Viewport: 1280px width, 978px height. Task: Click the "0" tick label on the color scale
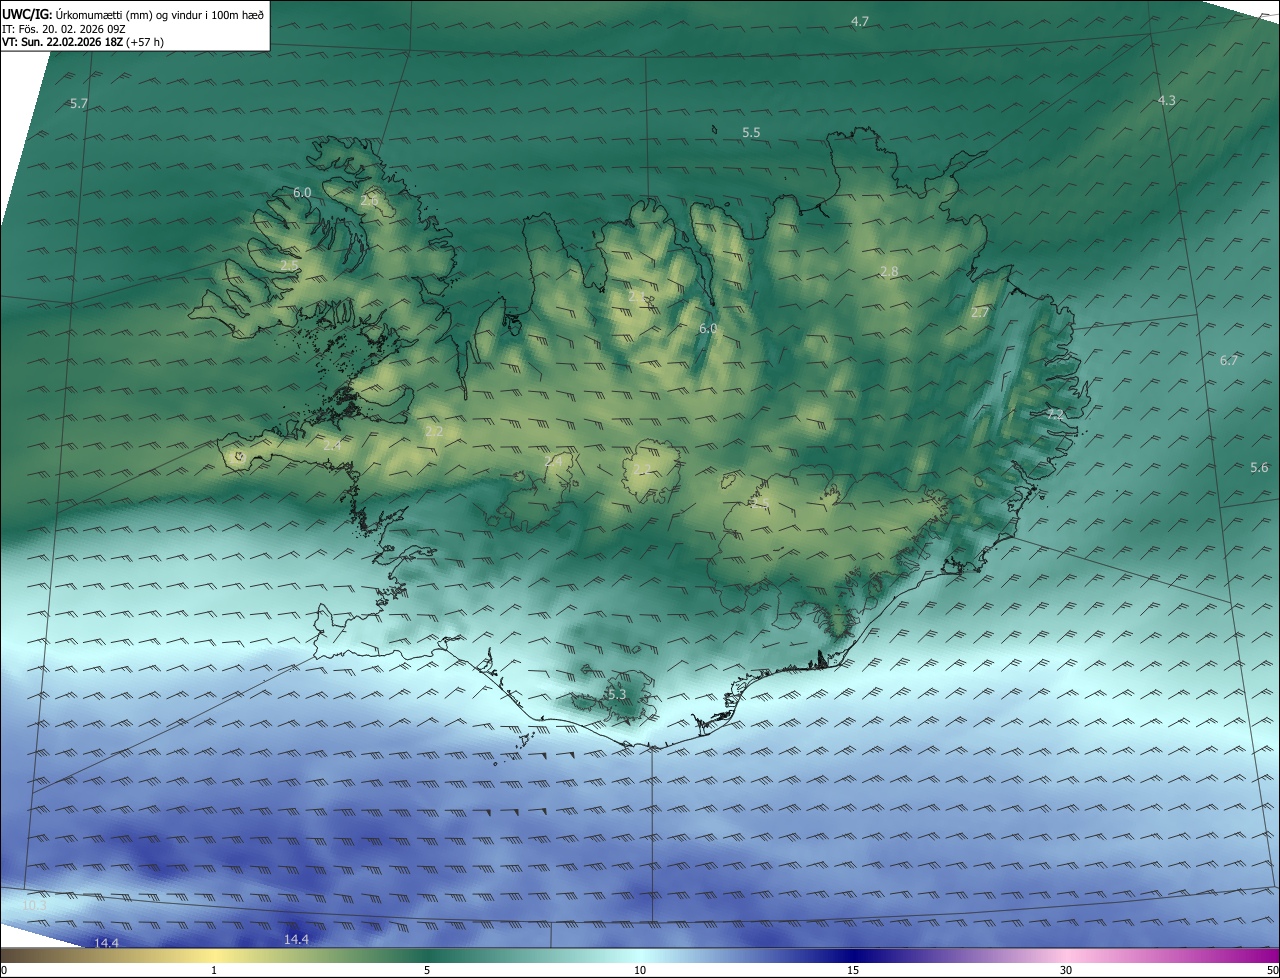pos(3,970)
